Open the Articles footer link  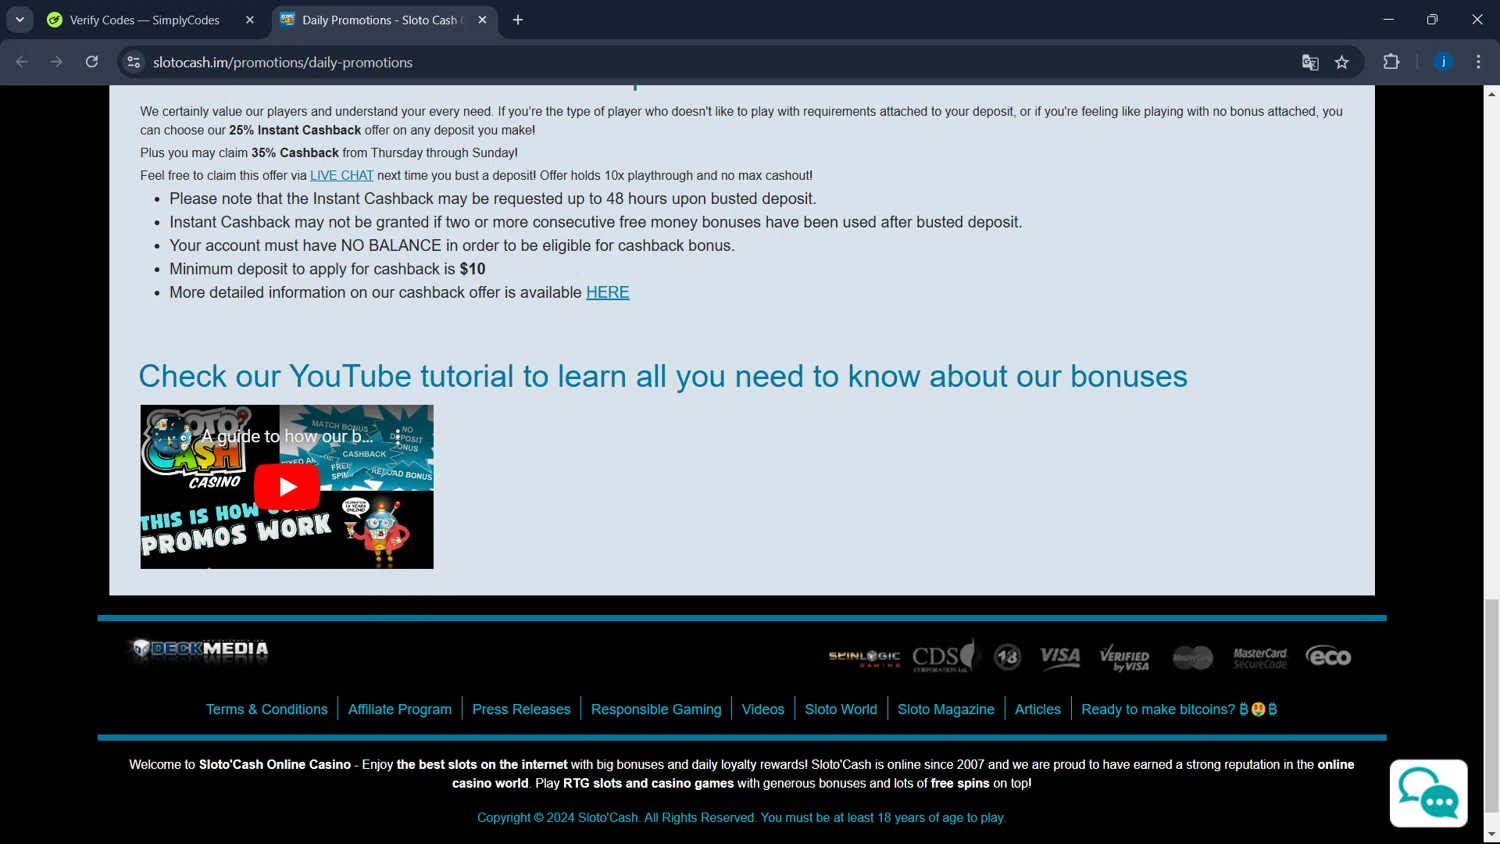pyautogui.click(x=1038, y=709)
